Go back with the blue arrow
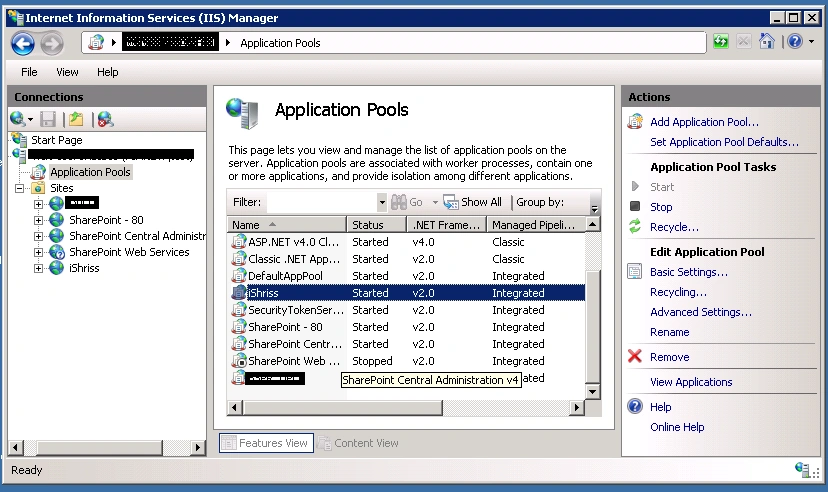The width and height of the screenshot is (828, 492). click(23, 43)
